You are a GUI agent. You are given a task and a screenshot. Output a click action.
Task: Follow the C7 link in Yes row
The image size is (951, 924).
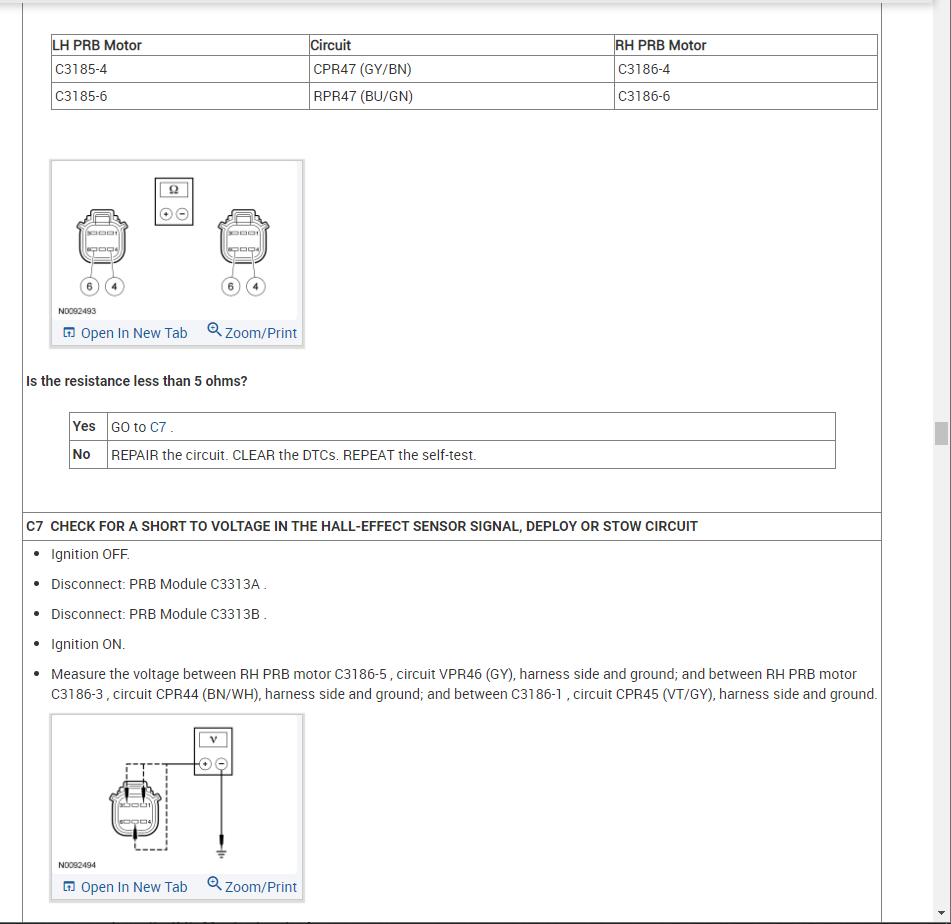pyautogui.click(x=158, y=427)
